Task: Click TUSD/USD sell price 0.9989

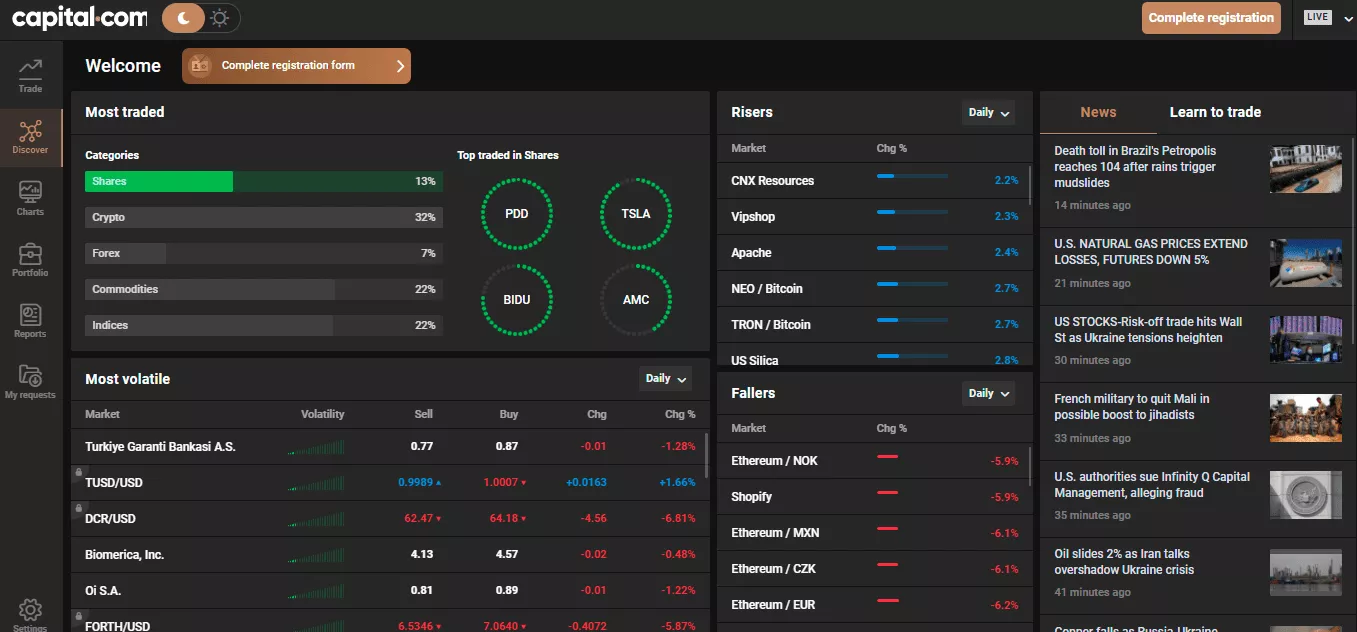Action: (x=419, y=483)
